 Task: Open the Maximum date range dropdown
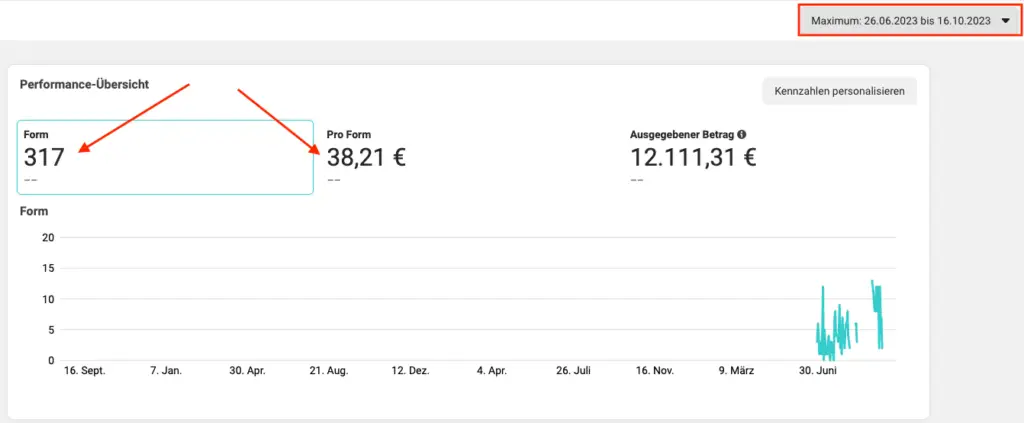pyautogui.click(x=910, y=21)
